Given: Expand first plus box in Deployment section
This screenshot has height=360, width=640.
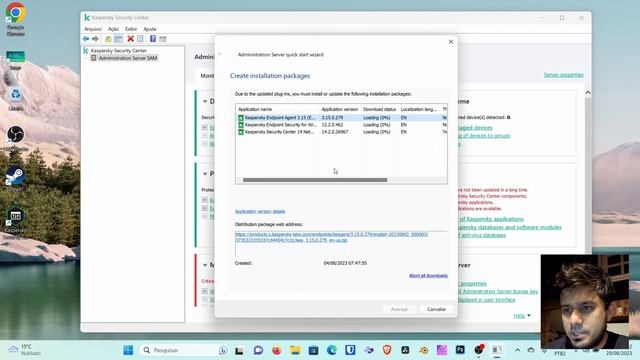Looking at the screenshot, I should pos(204,128).
